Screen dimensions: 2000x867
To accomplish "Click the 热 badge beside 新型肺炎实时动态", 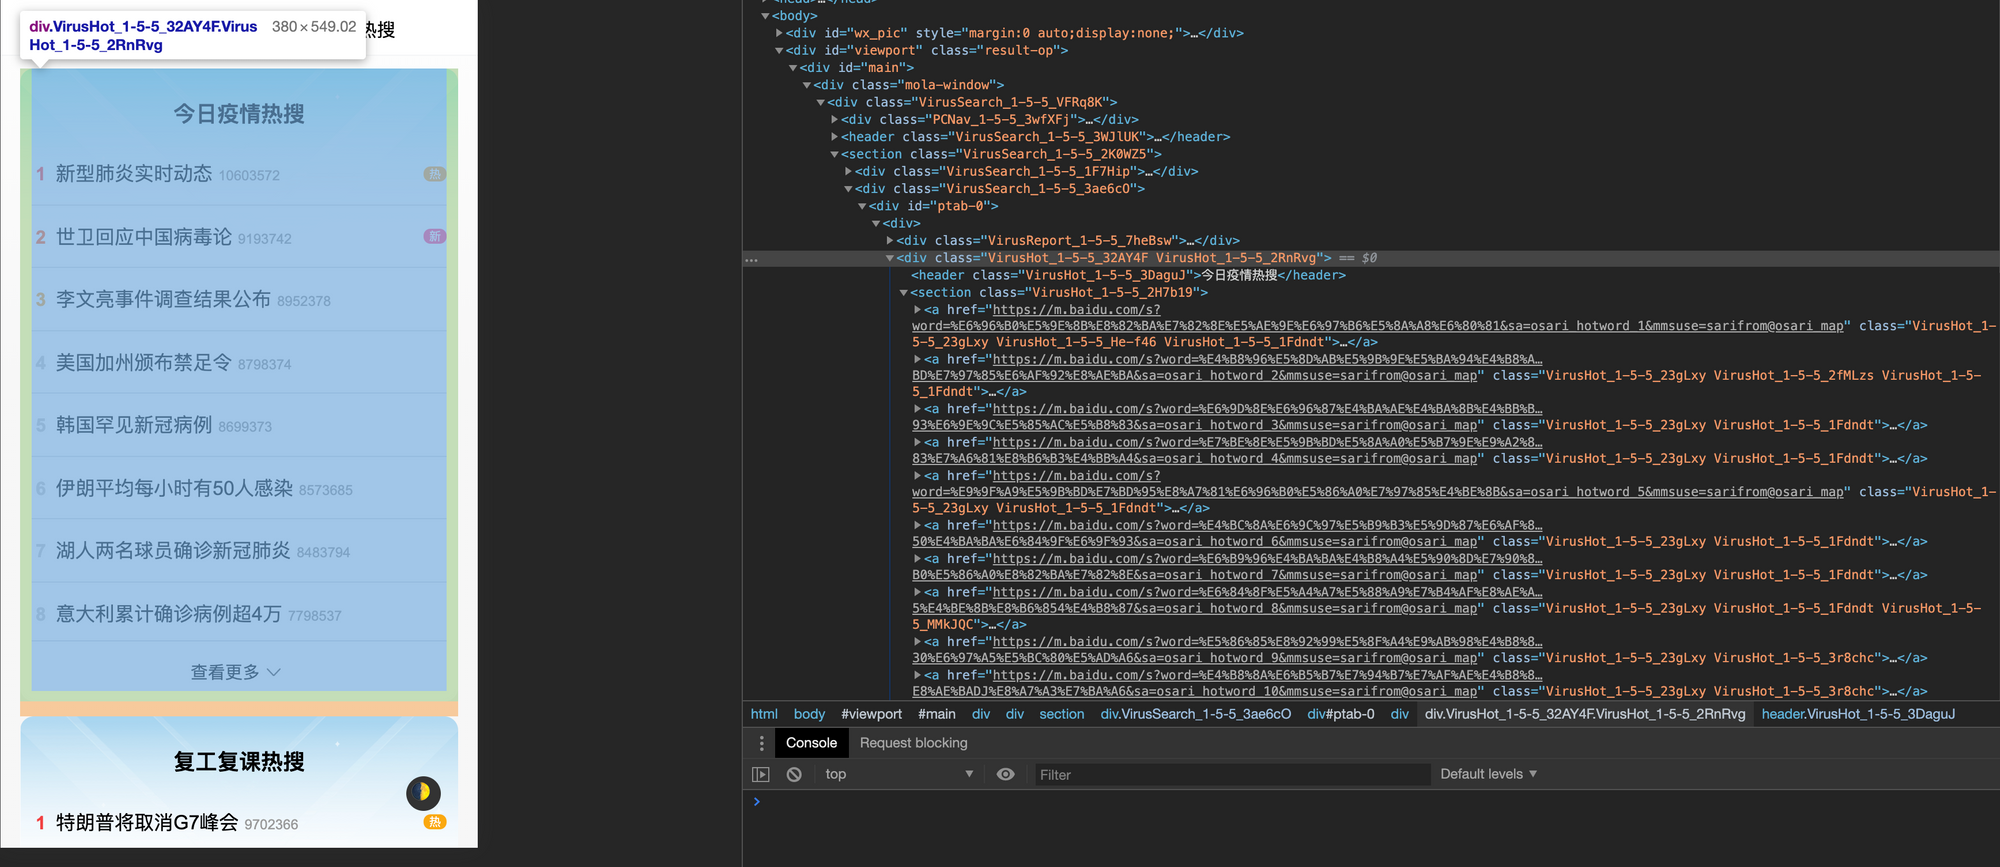I will click(x=435, y=174).
